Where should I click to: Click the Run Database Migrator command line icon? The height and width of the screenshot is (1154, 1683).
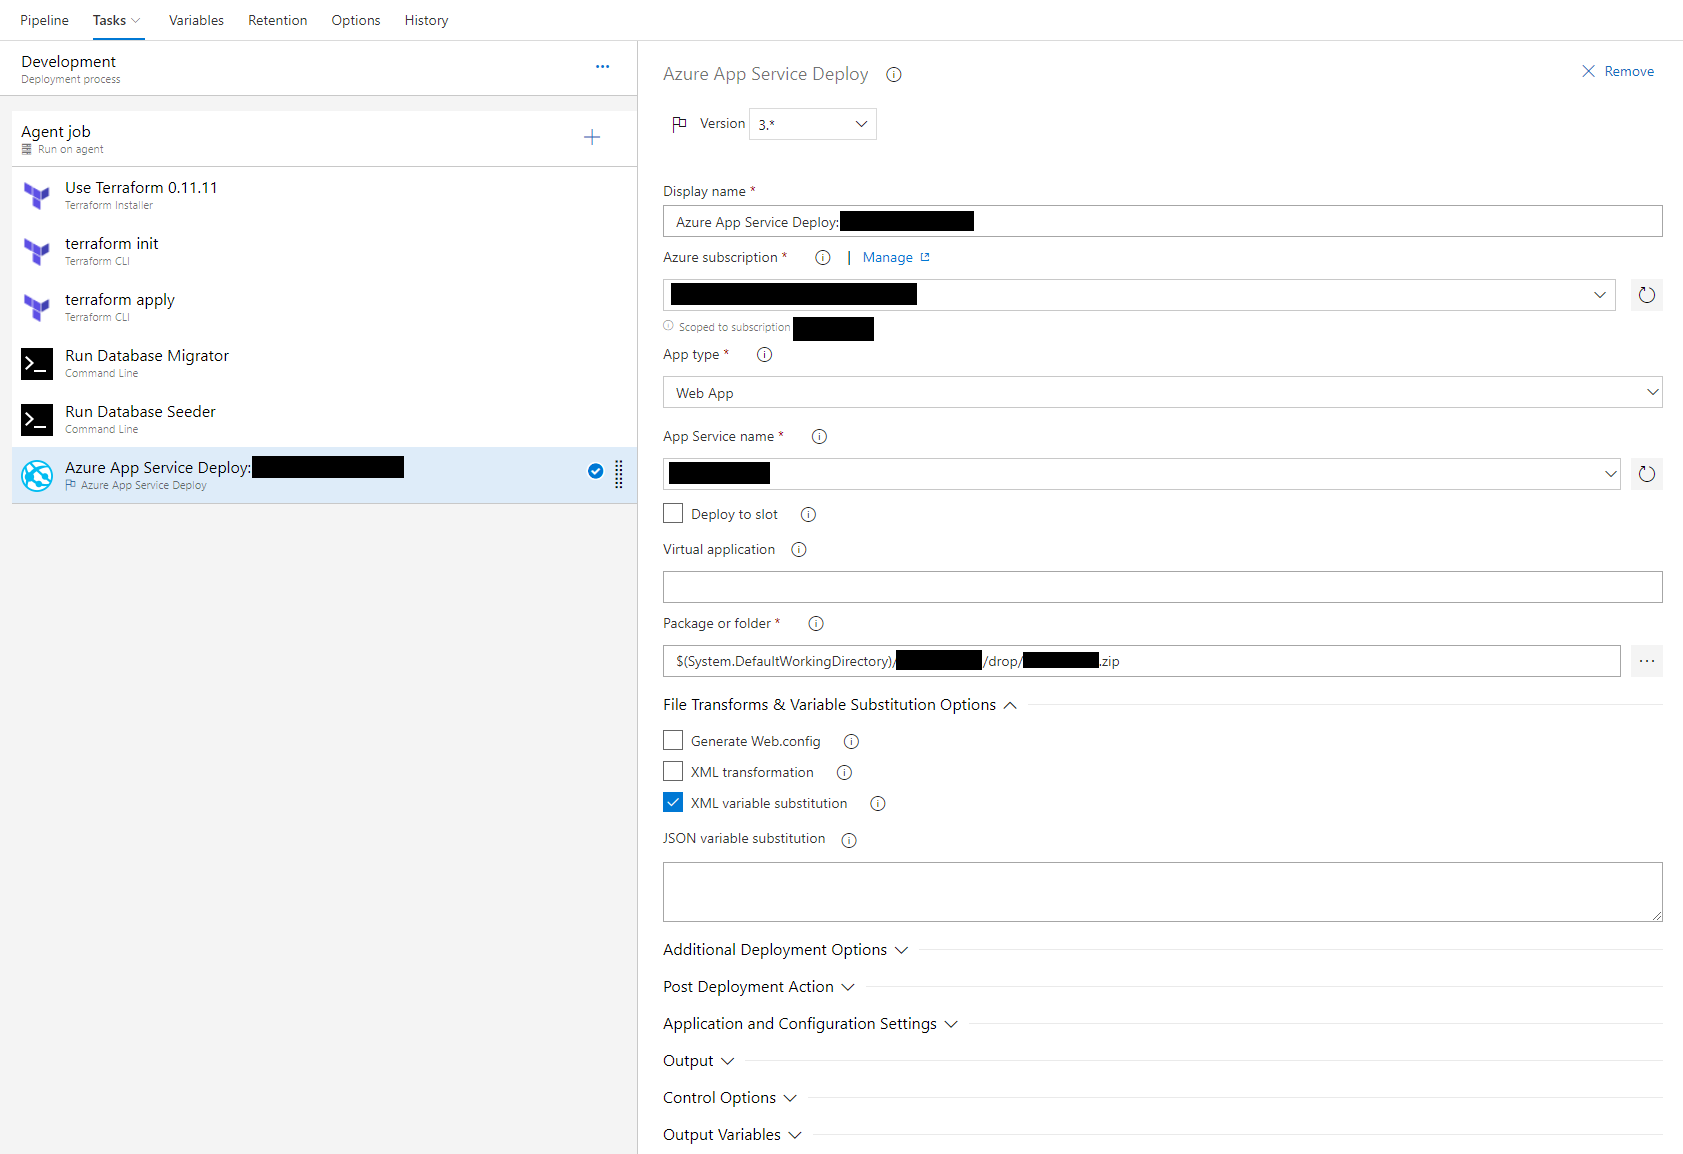coord(37,364)
